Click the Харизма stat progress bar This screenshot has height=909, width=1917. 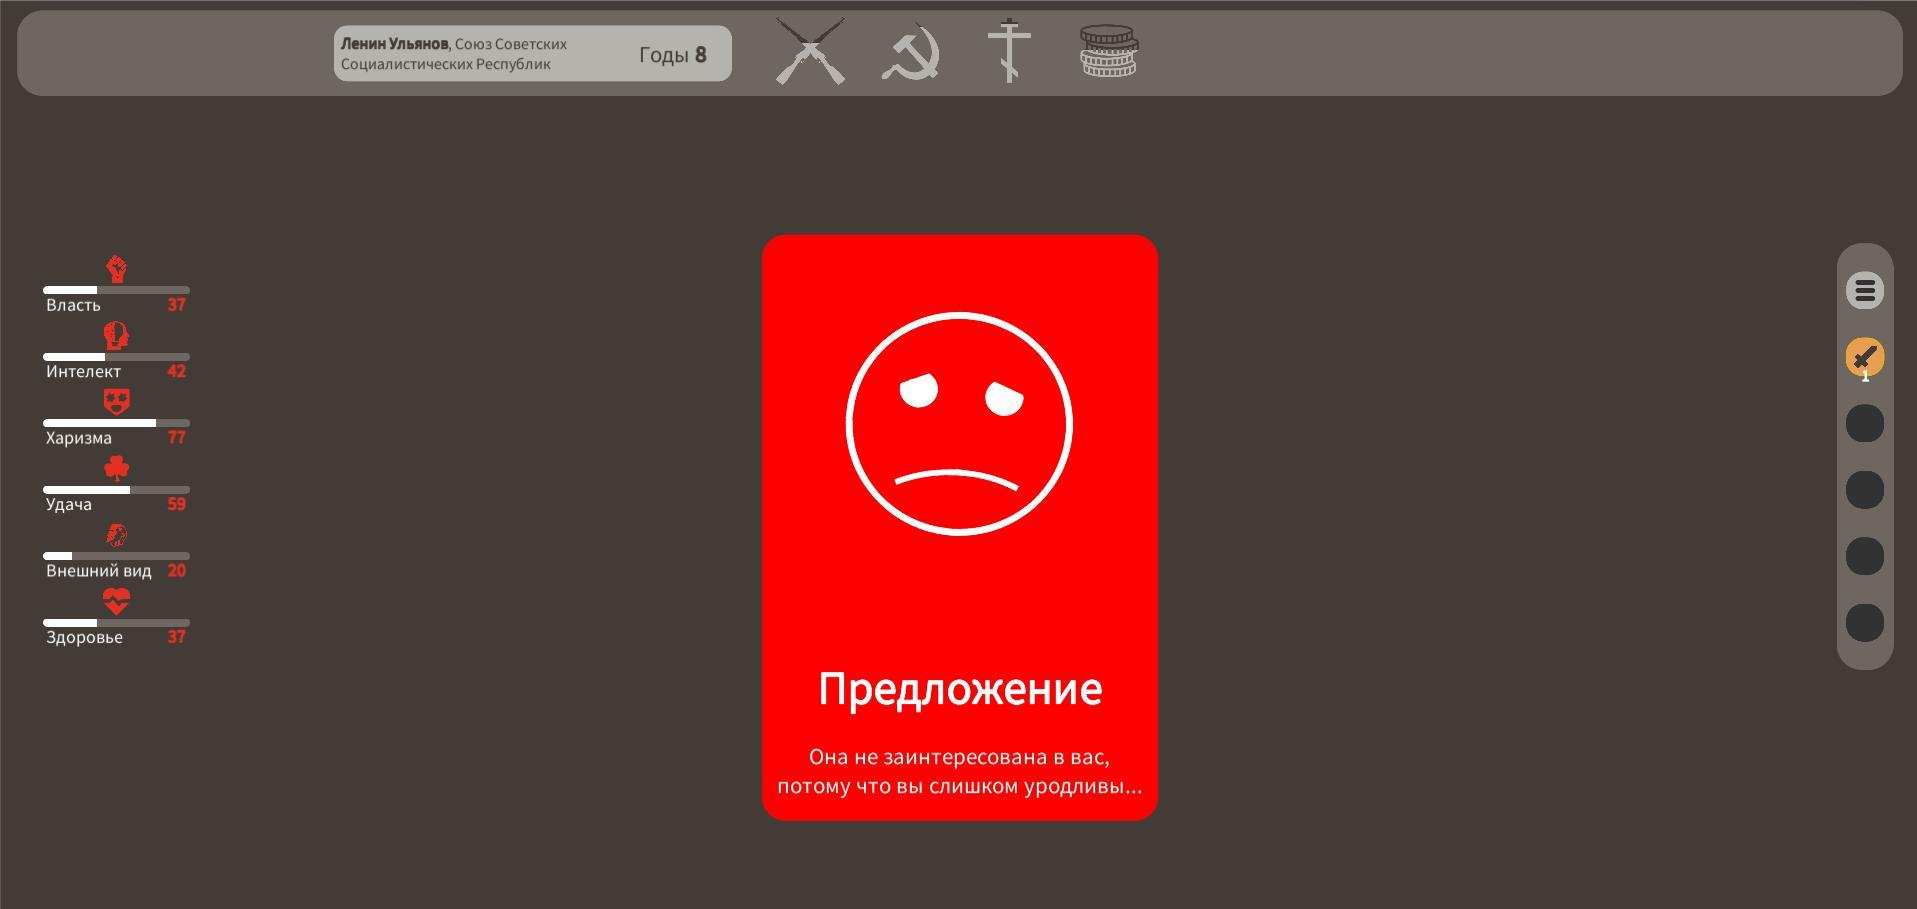point(116,423)
